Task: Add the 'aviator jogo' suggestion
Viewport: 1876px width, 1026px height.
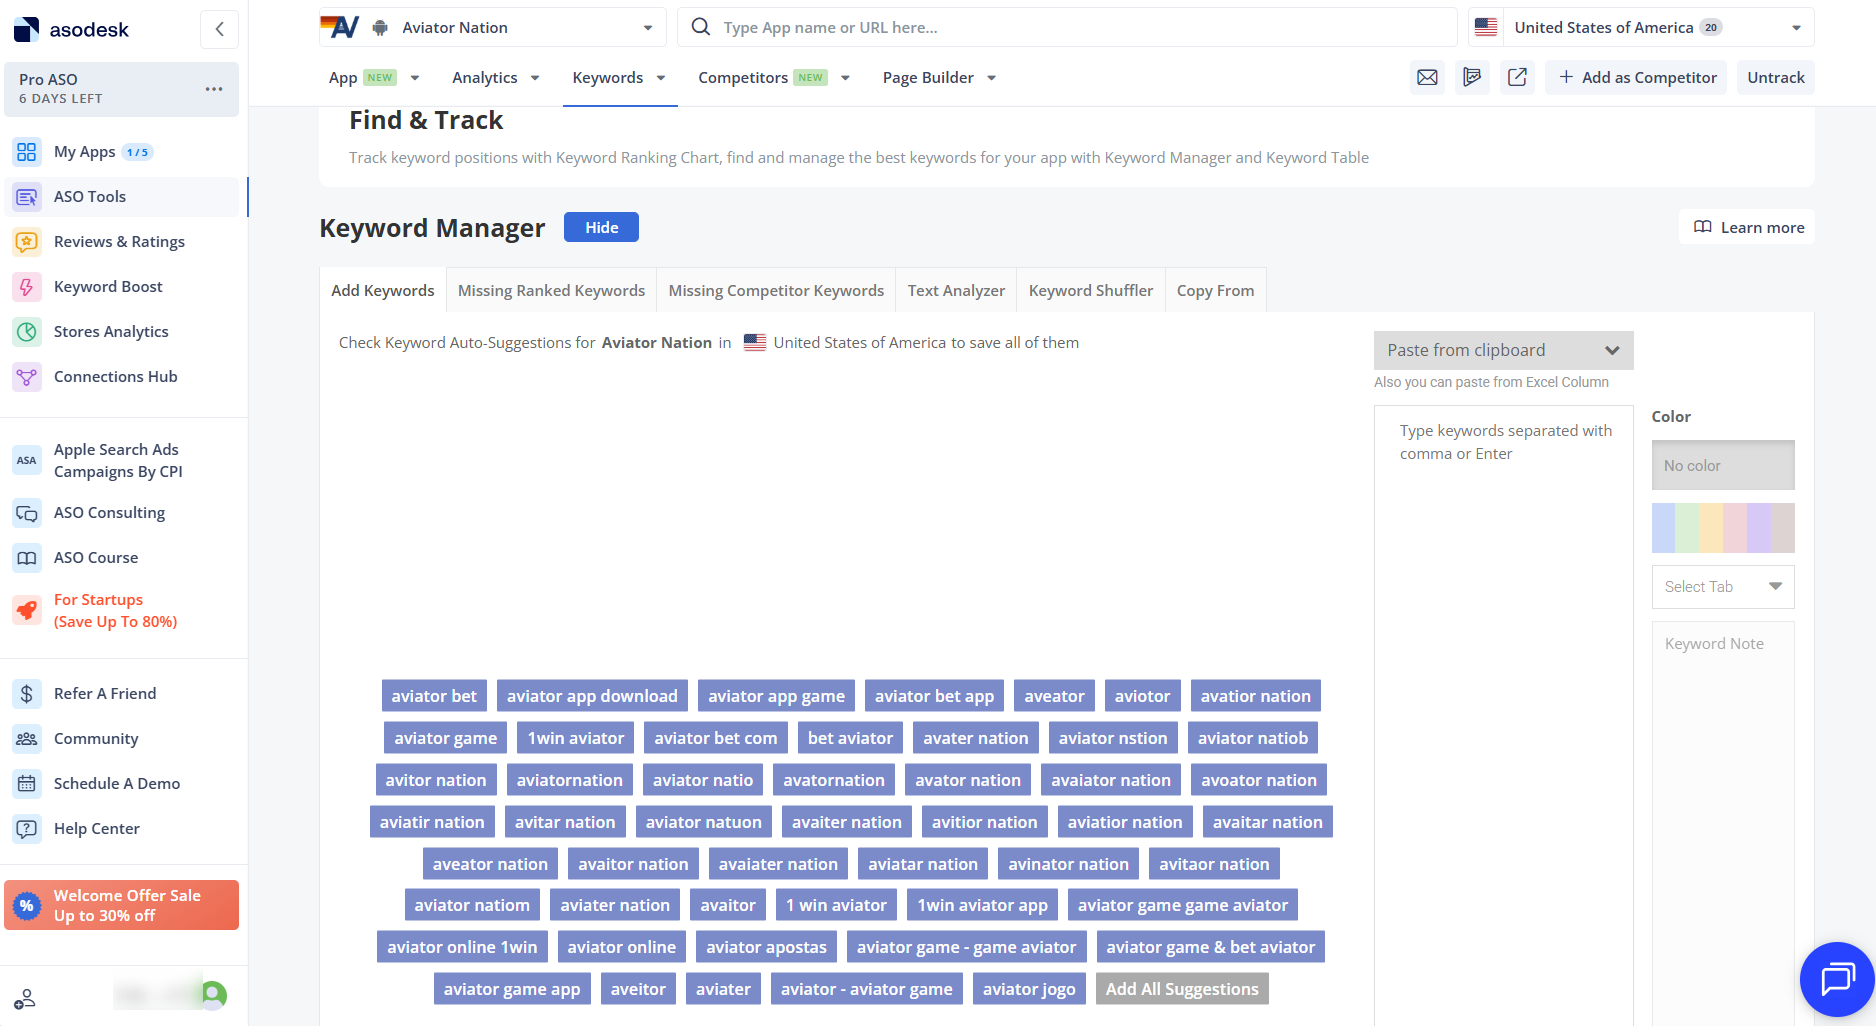Action: 1029,990
